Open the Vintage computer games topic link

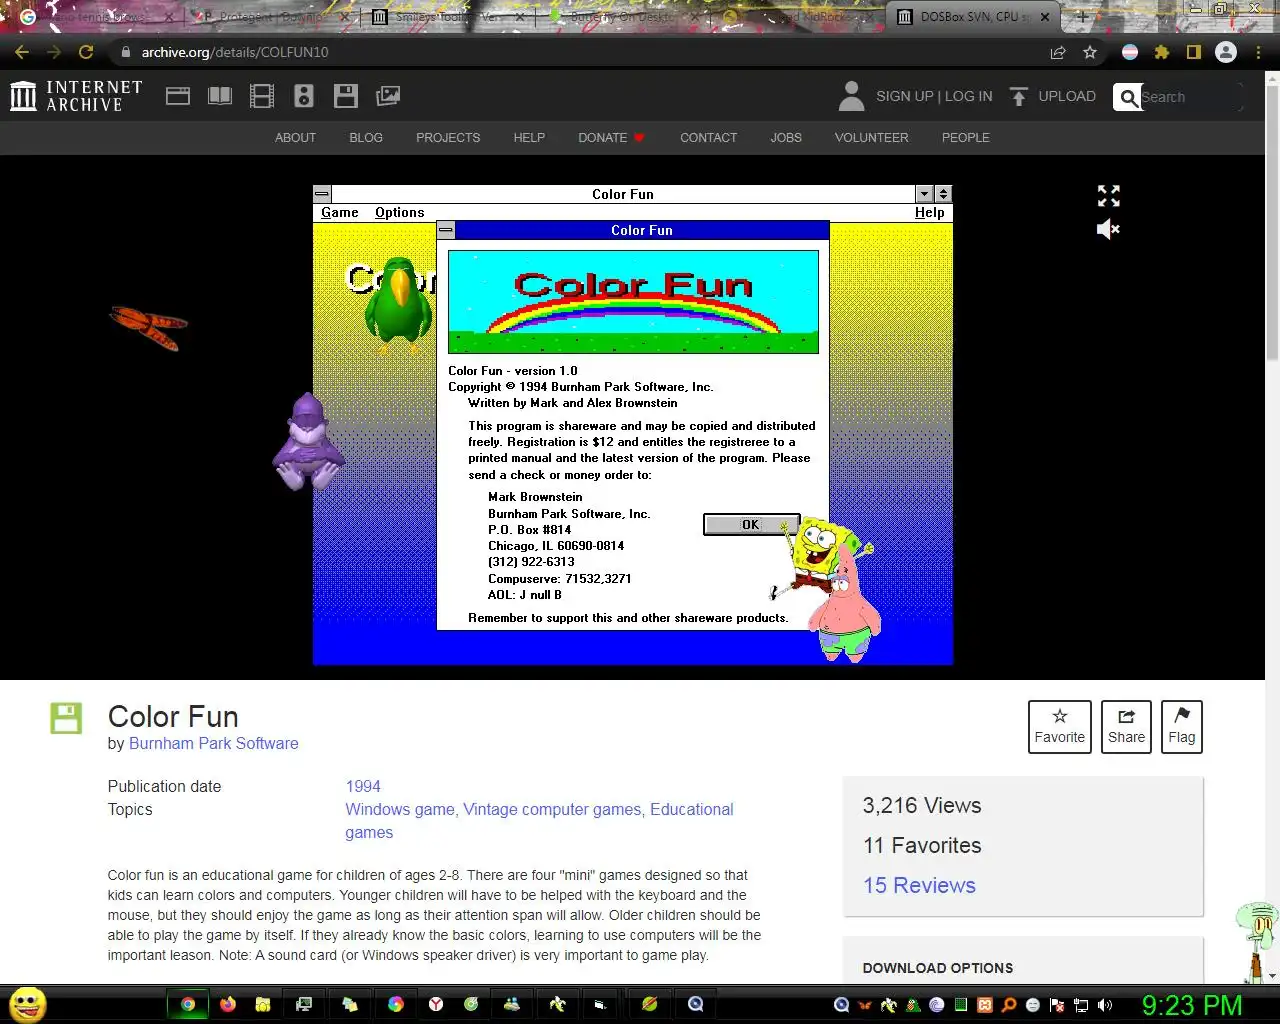tap(552, 809)
